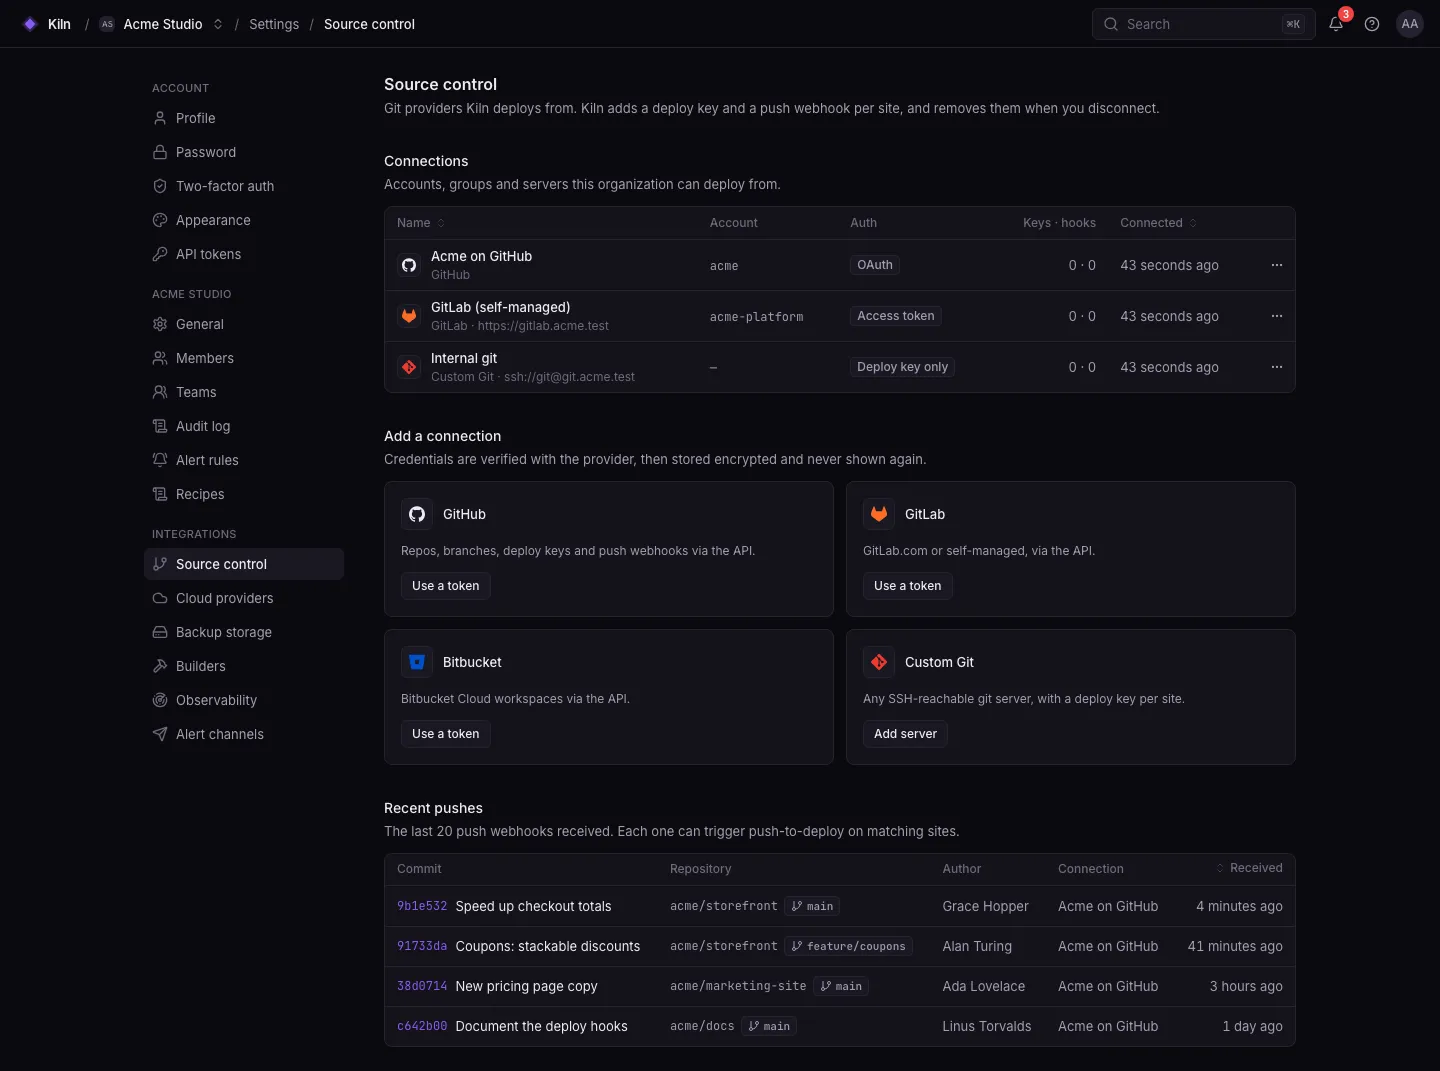The image size is (1440, 1071).
Task: Go to Settings breadcrumb
Action: tap(274, 24)
